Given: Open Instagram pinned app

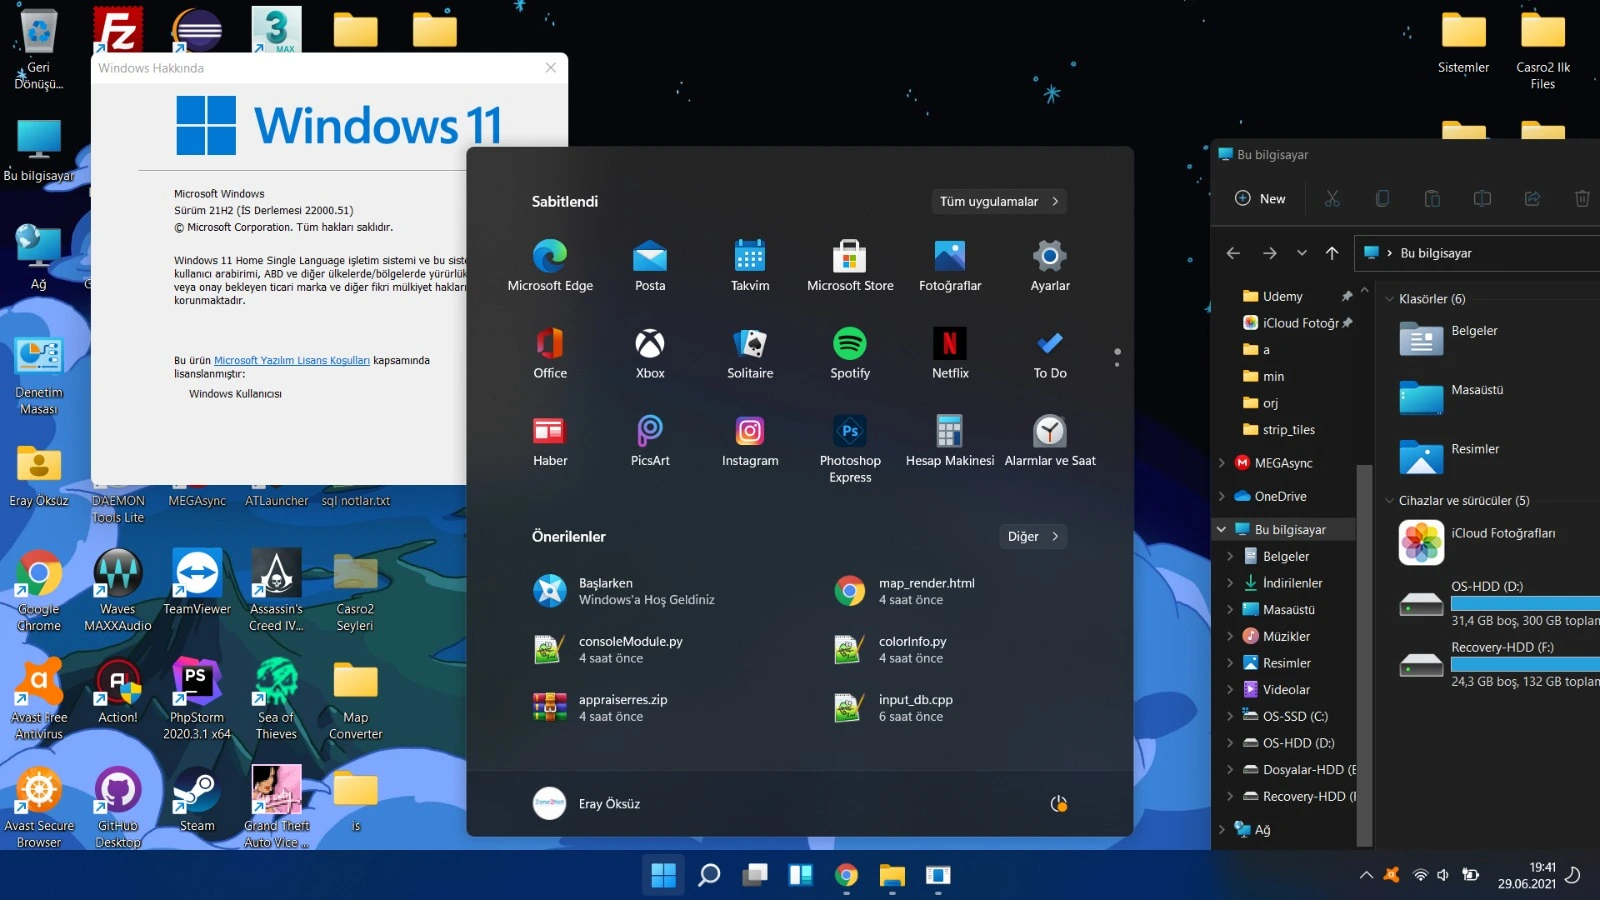Looking at the screenshot, I should pyautogui.click(x=750, y=441).
